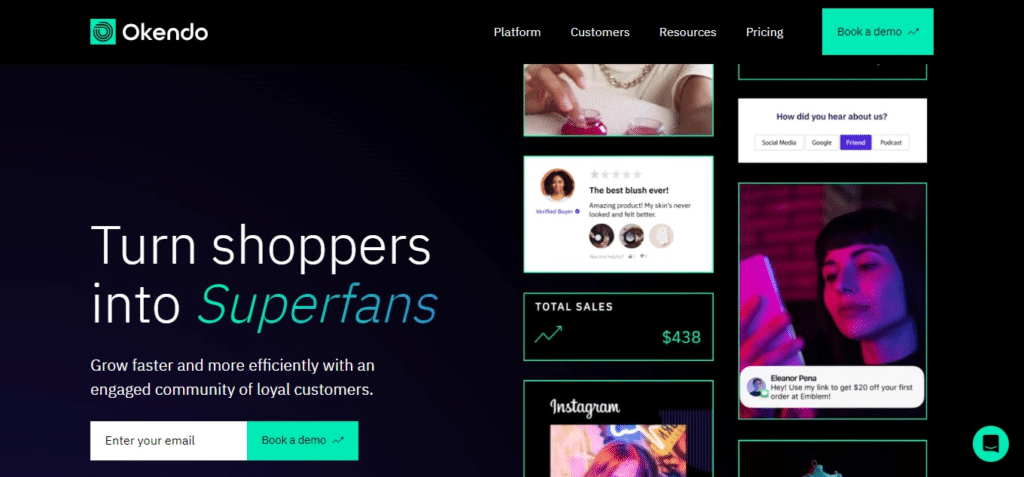Select Friend in the survey options
Image resolution: width=1024 pixels, height=477 pixels.
click(x=855, y=142)
